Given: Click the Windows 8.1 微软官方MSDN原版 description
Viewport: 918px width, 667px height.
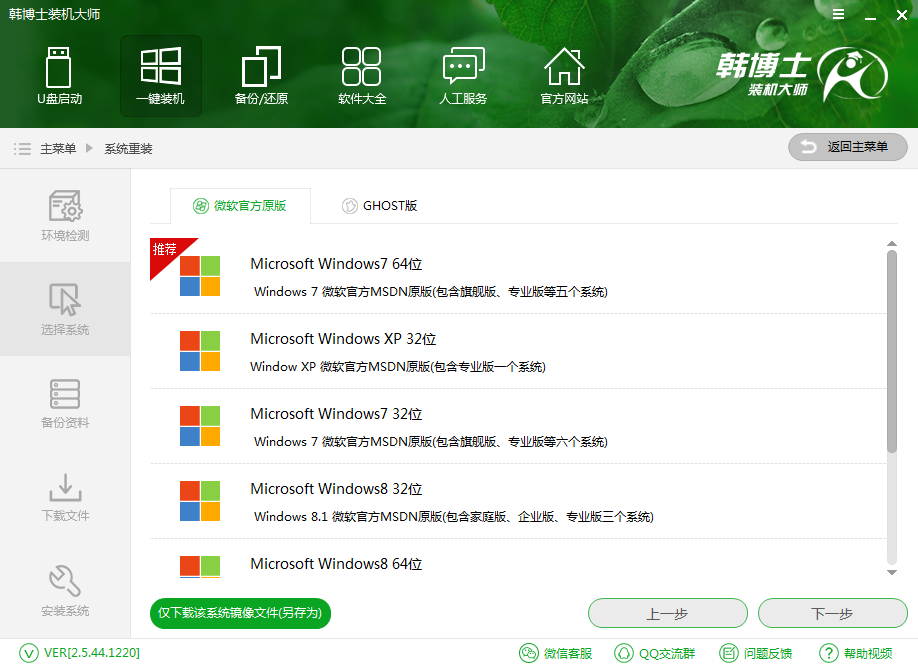Looking at the screenshot, I should (x=454, y=517).
